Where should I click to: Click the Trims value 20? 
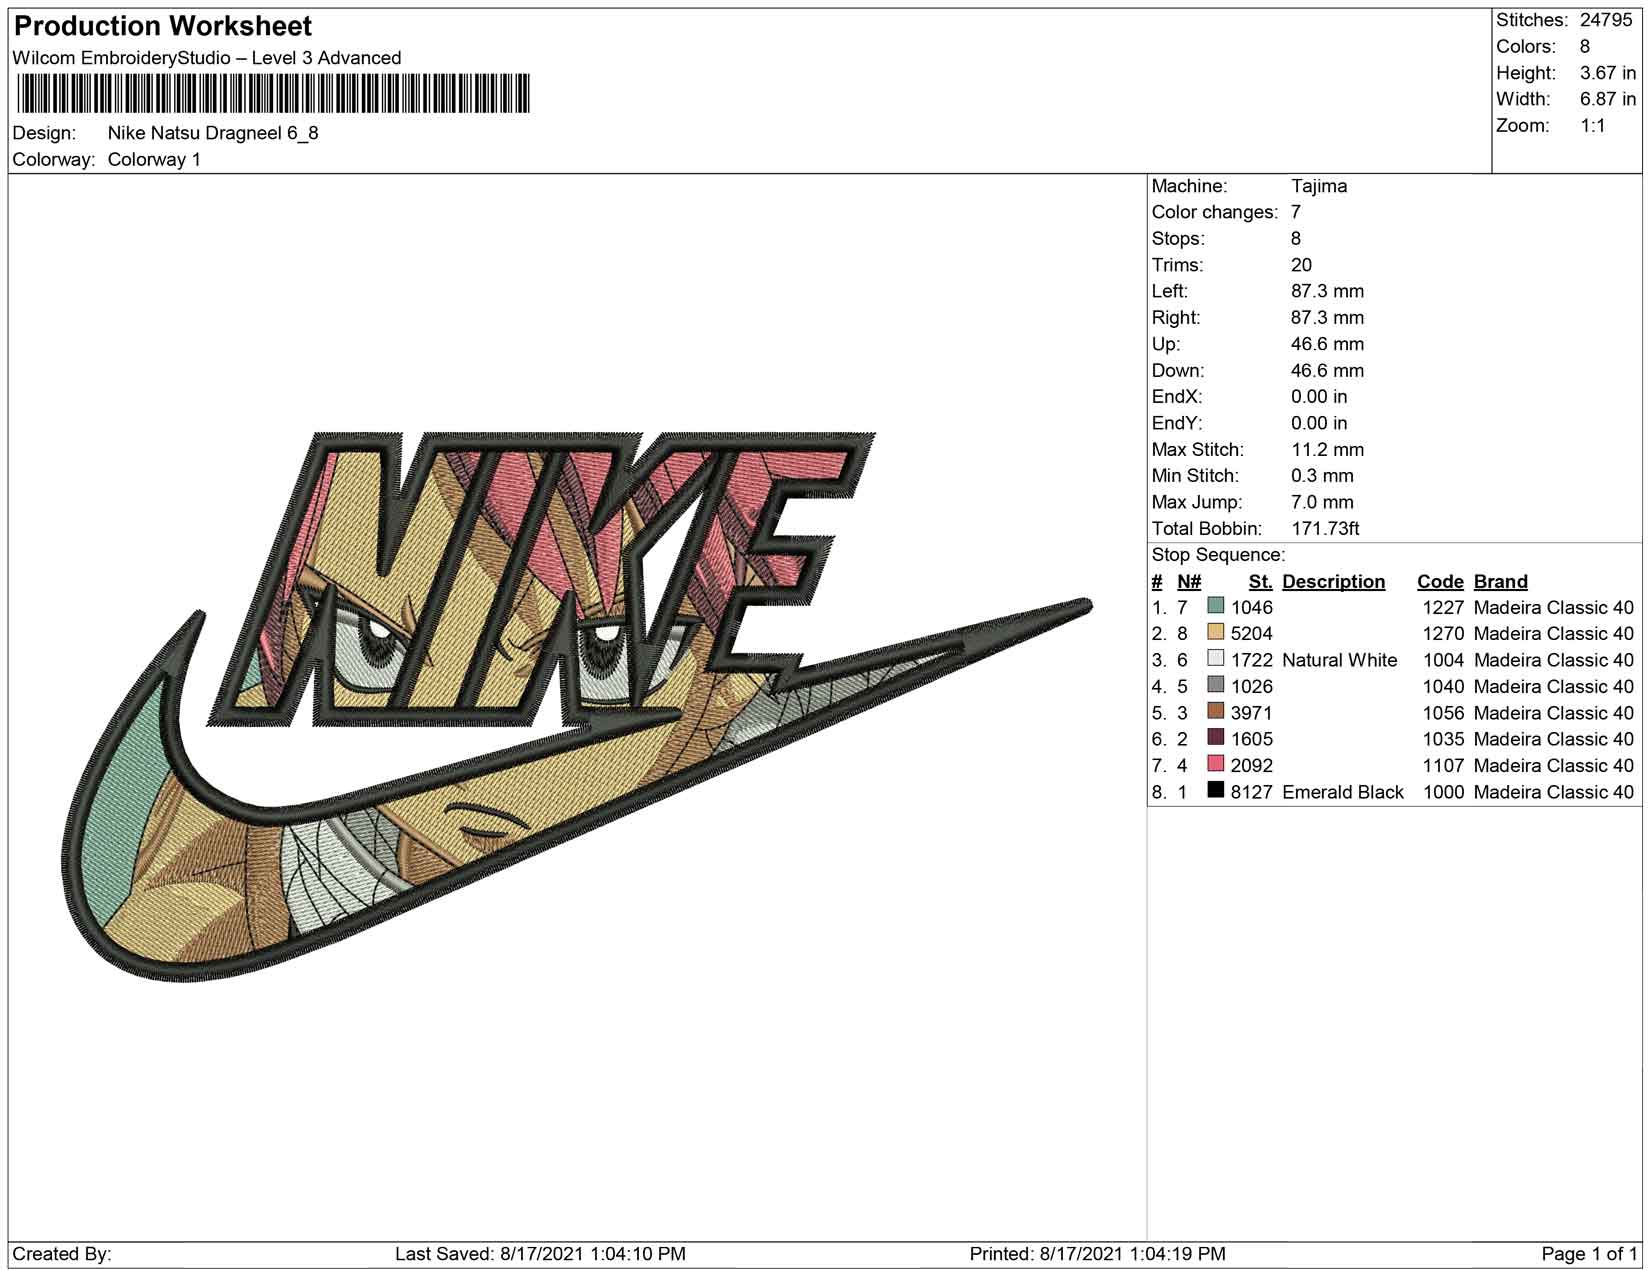coord(1301,265)
